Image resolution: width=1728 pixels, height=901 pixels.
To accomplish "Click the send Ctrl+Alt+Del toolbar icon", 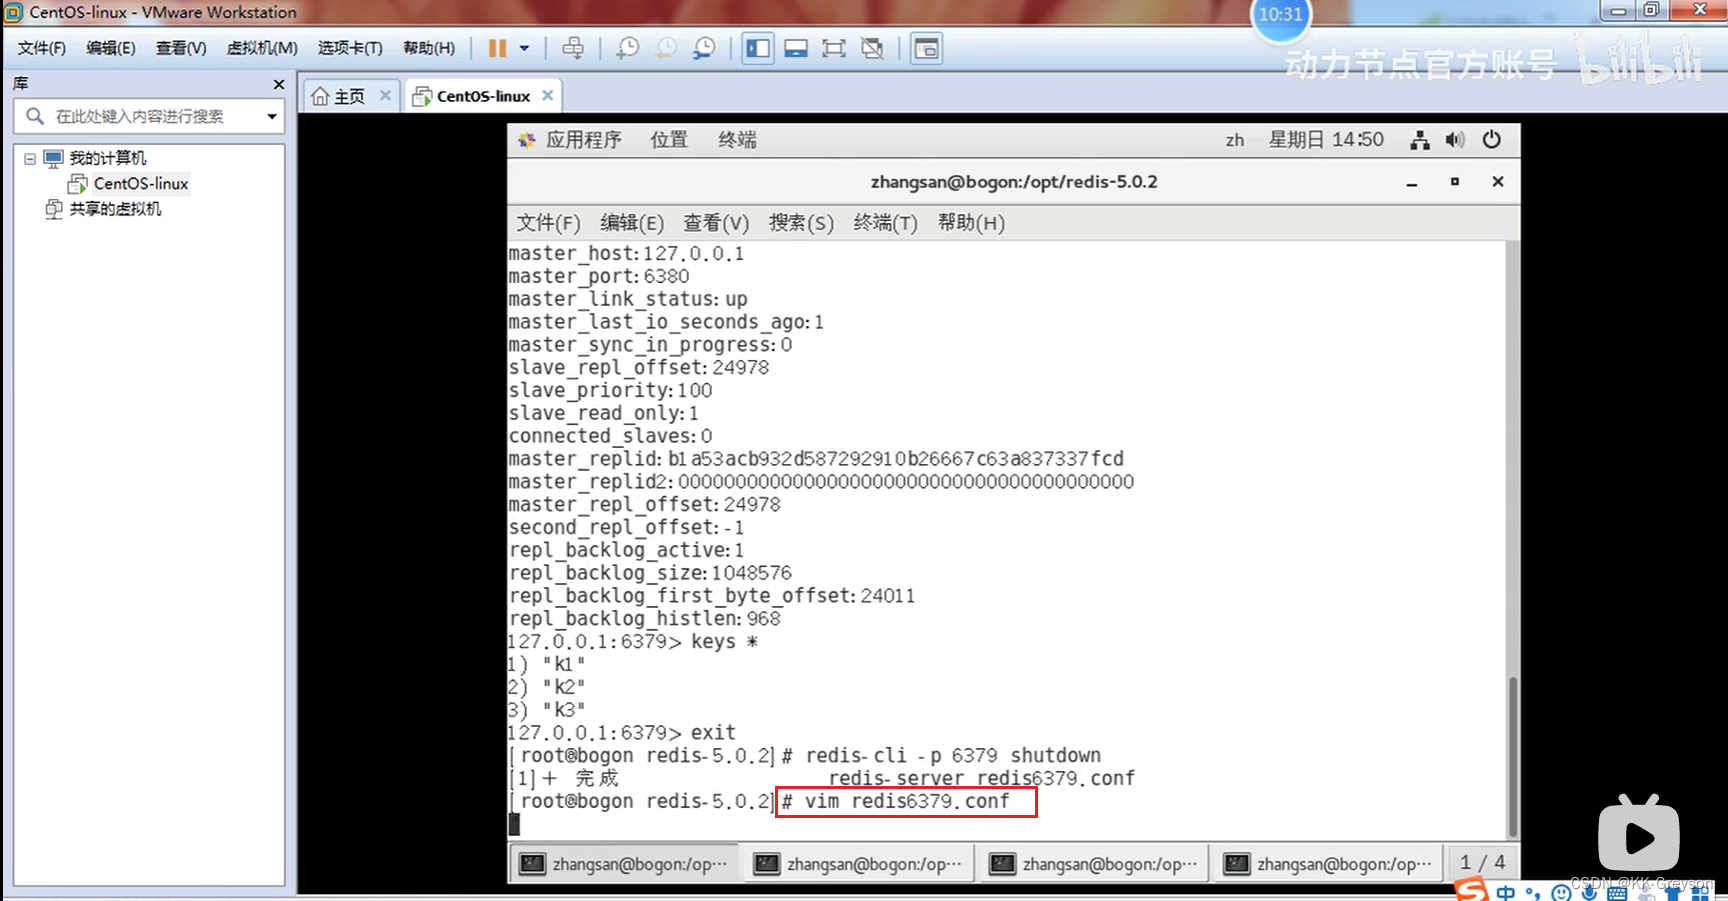I will pyautogui.click(x=573, y=48).
